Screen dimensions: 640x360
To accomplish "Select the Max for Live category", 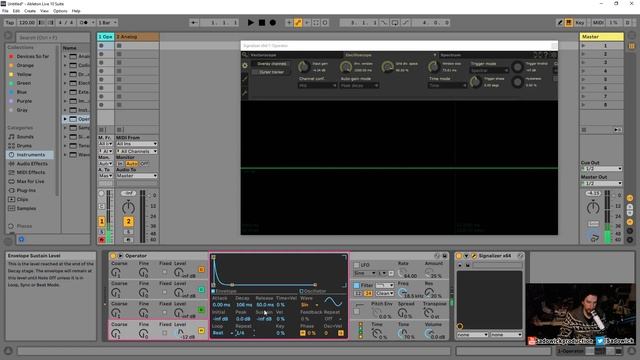I will click(30, 181).
